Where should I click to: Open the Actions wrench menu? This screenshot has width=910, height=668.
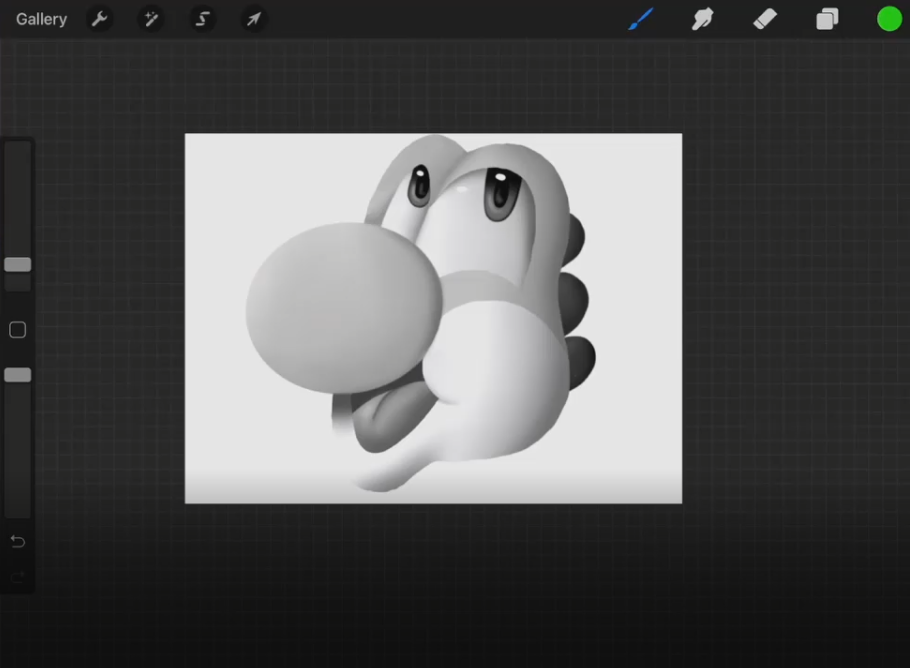(100, 19)
